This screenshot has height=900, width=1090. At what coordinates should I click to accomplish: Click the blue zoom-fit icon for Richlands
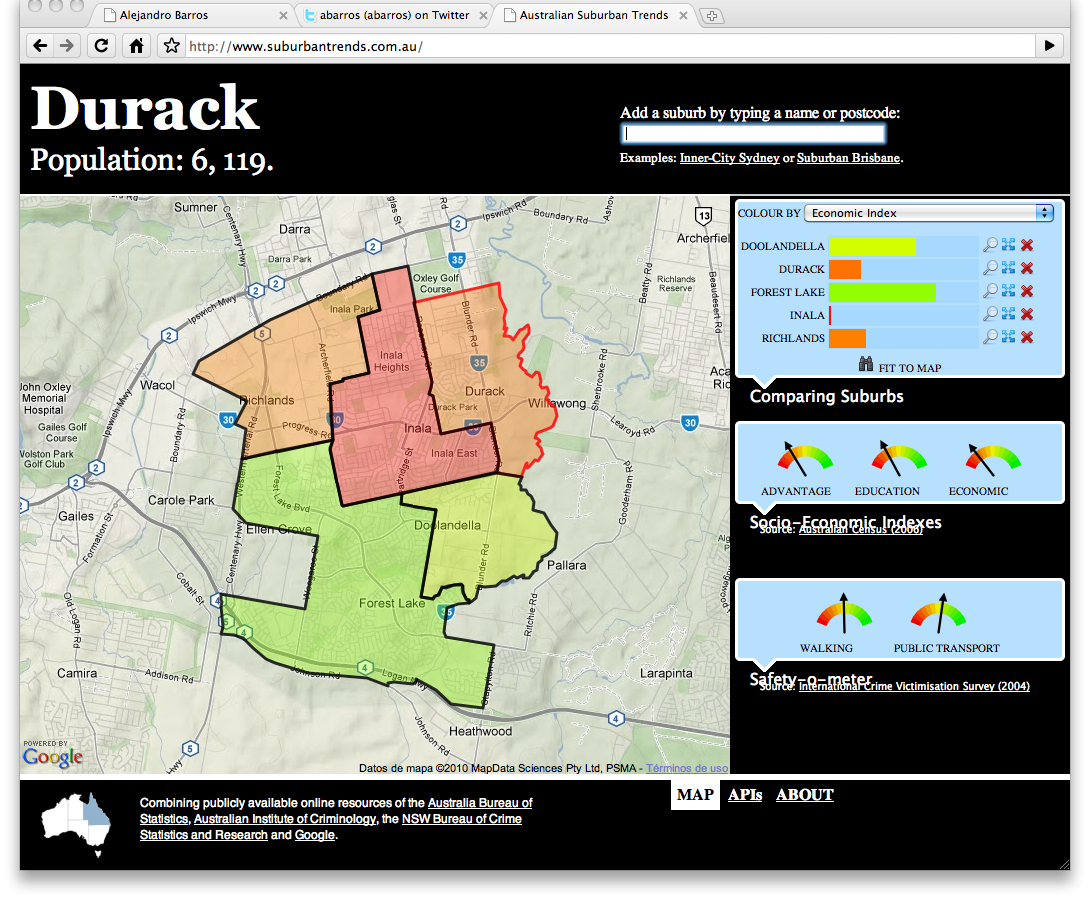[x=1009, y=336]
